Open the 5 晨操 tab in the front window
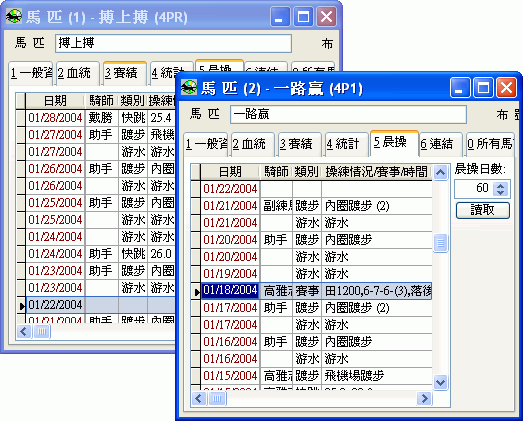Image resolution: width=523 pixels, height=421 pixels. 394,143
